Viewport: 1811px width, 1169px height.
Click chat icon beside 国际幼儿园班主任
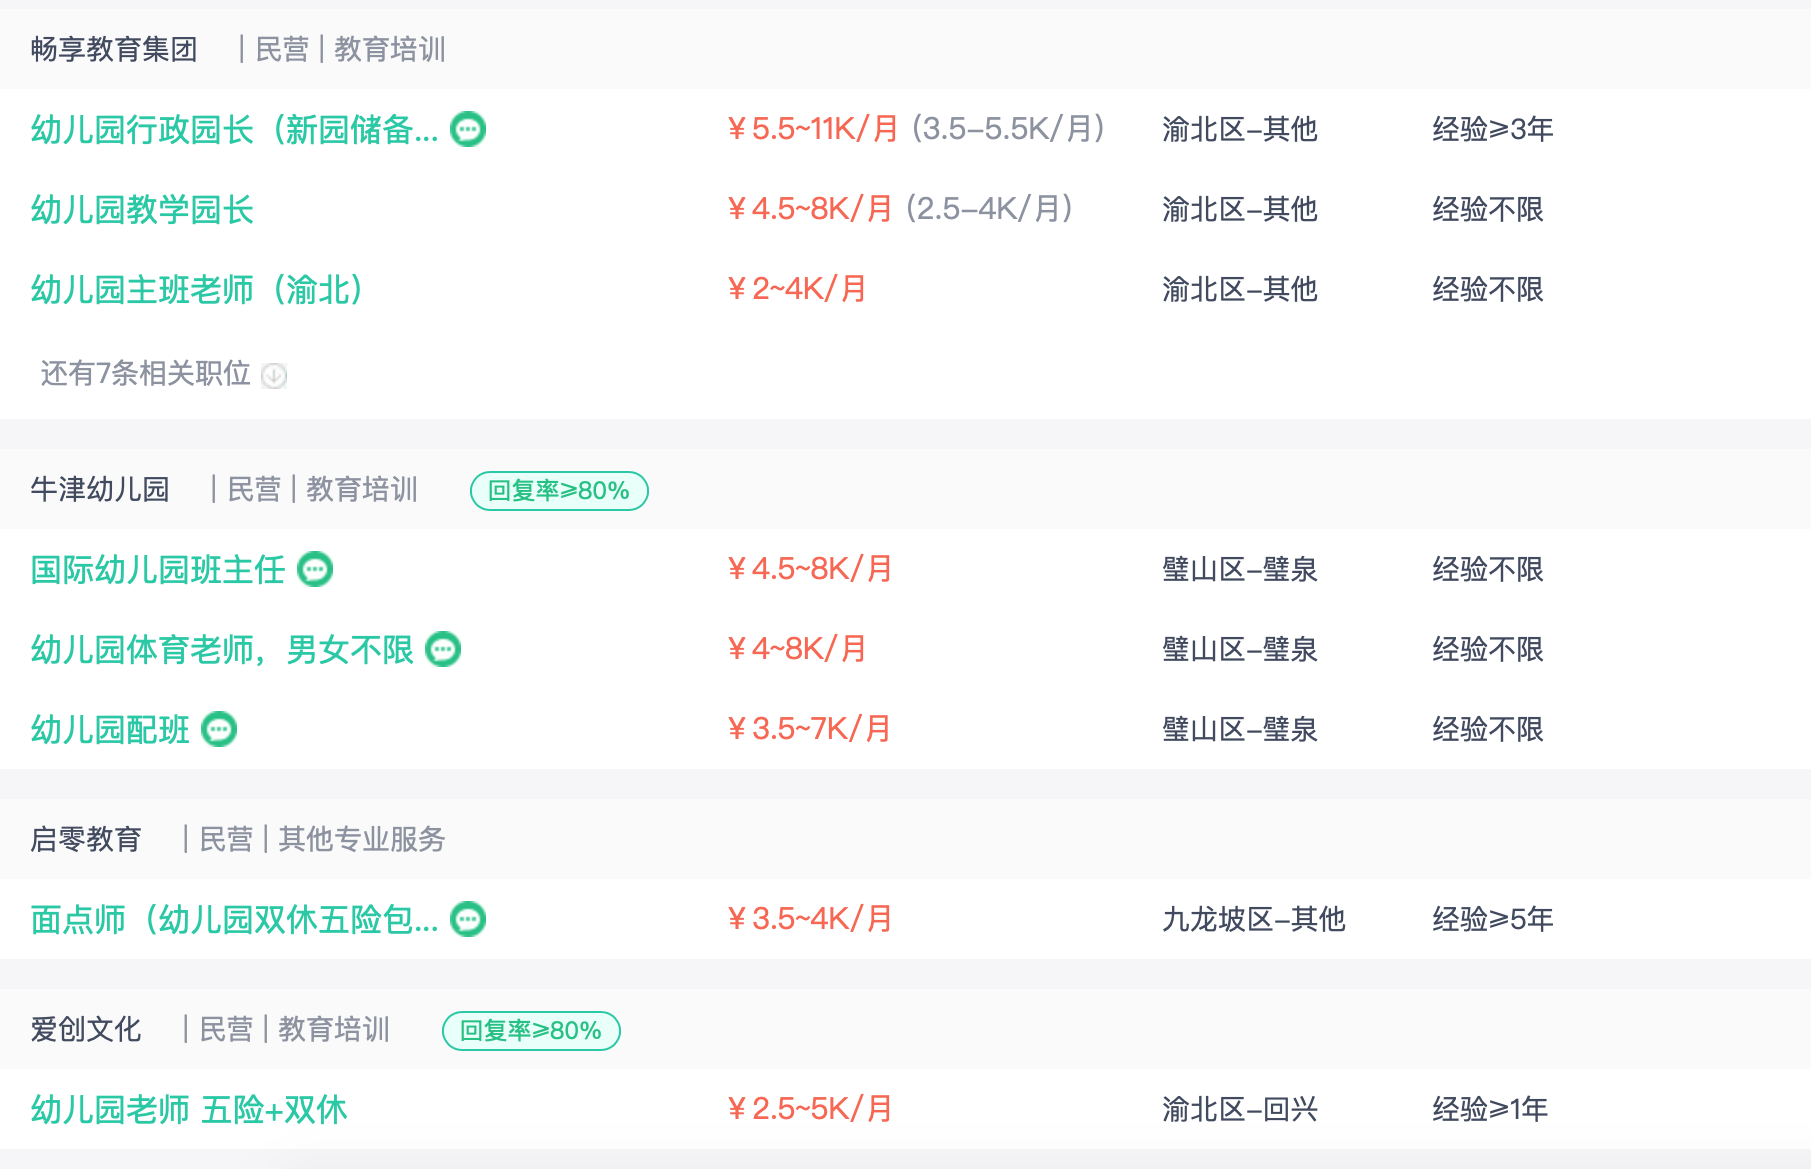(x=315, y=569)
